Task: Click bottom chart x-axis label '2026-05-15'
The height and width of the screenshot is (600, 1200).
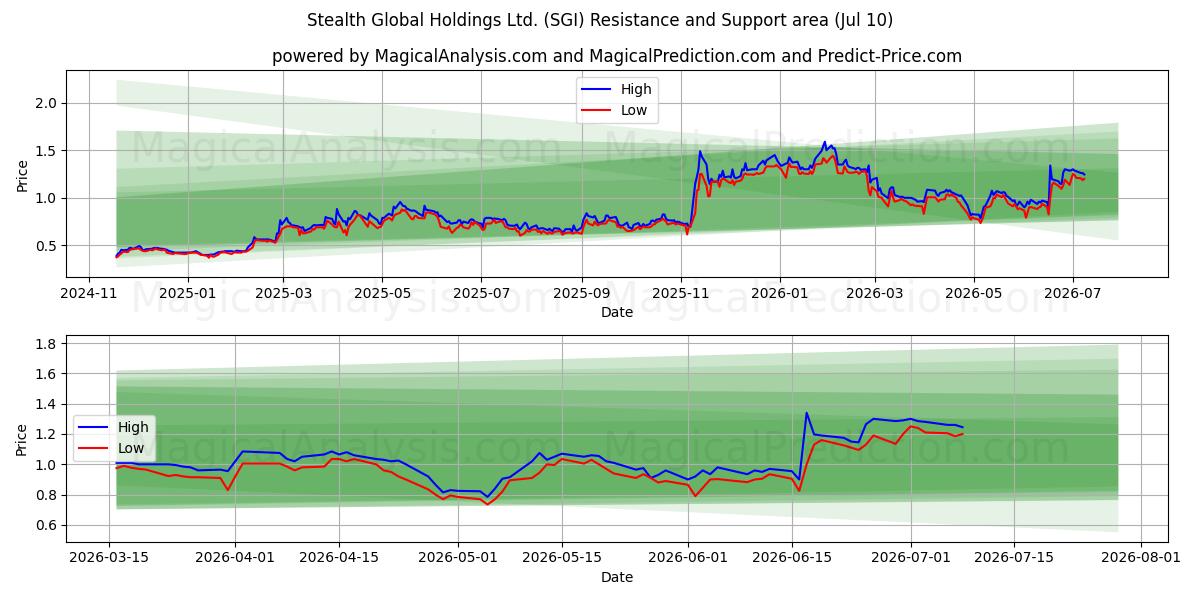Action: (561, 559)
